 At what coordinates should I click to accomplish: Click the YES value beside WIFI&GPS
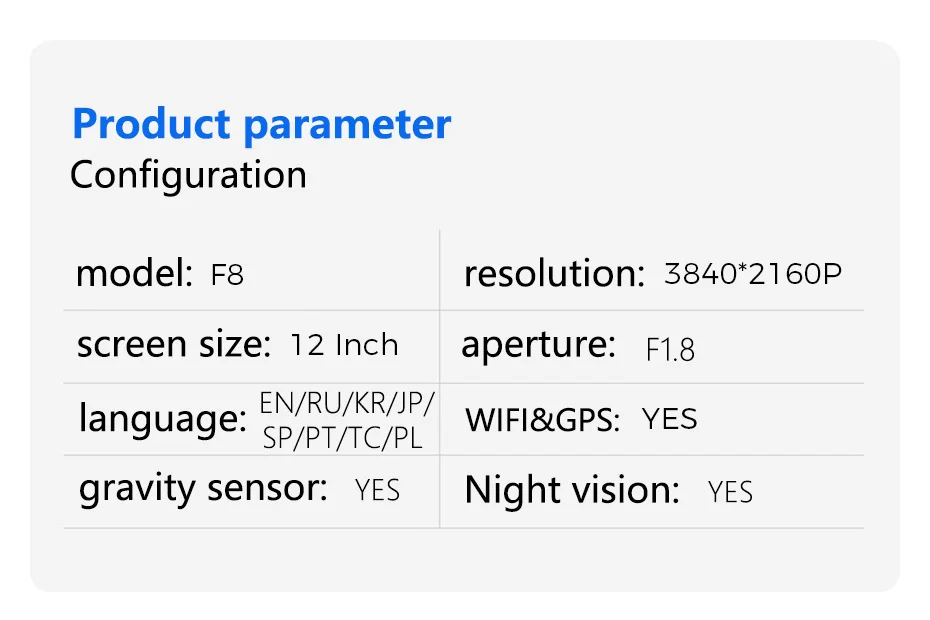[x=669, y=419]
